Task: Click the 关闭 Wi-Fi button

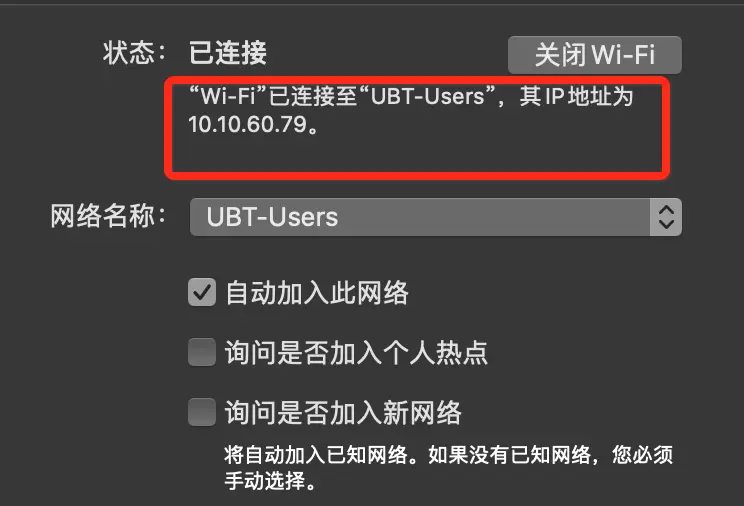Action: (595, 55)
